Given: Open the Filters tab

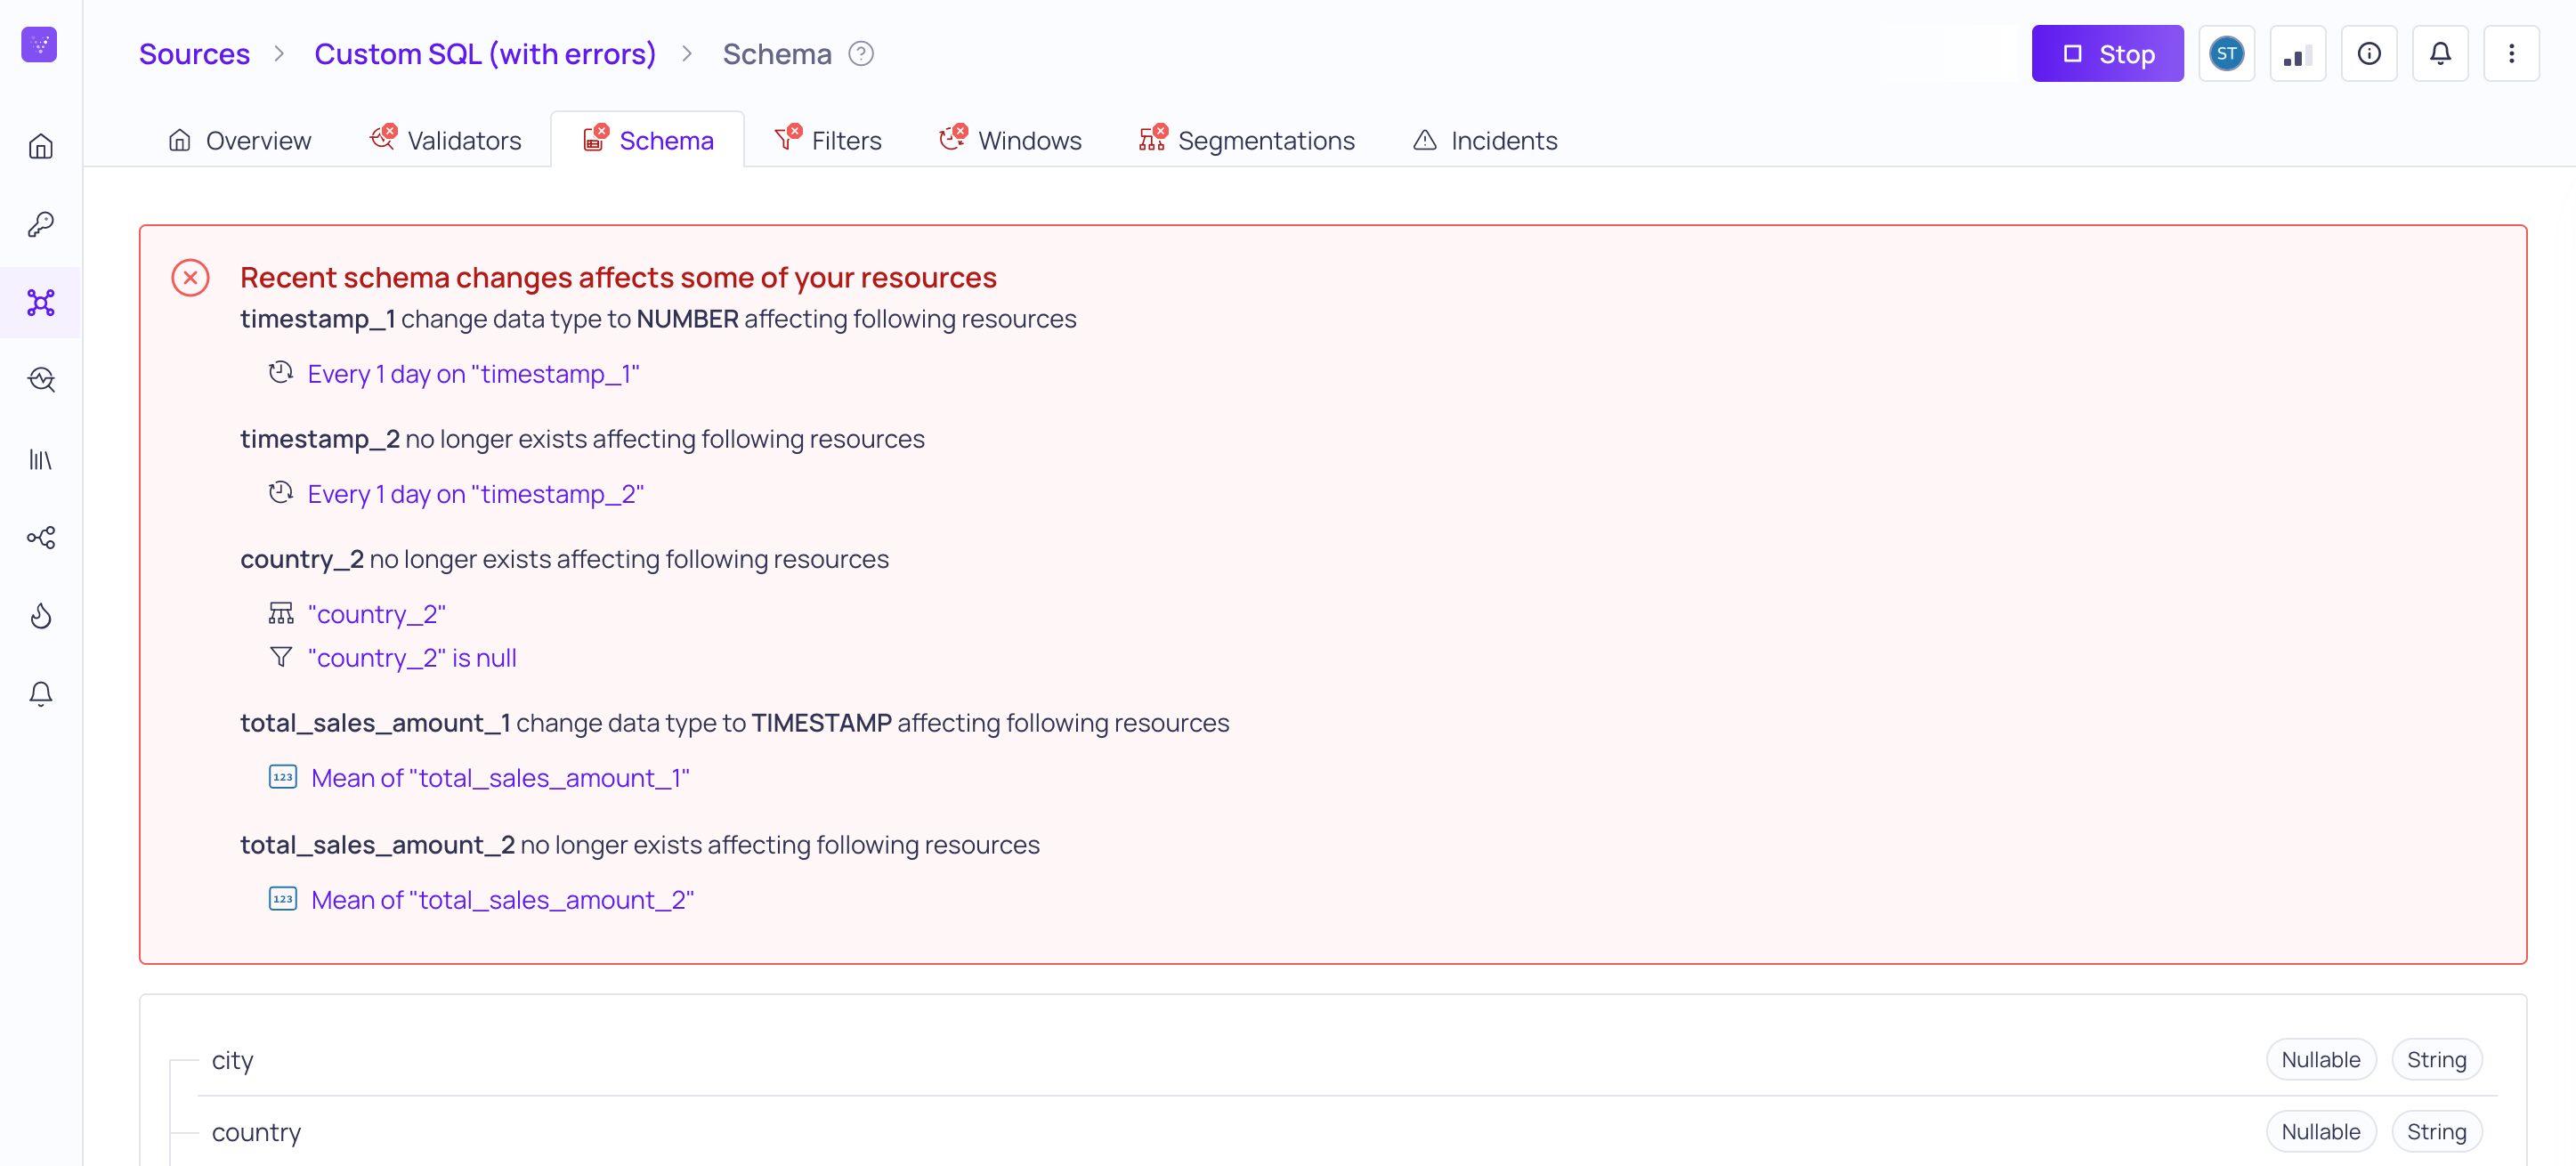Looking at the screenshot, I should tap(828, 140).
